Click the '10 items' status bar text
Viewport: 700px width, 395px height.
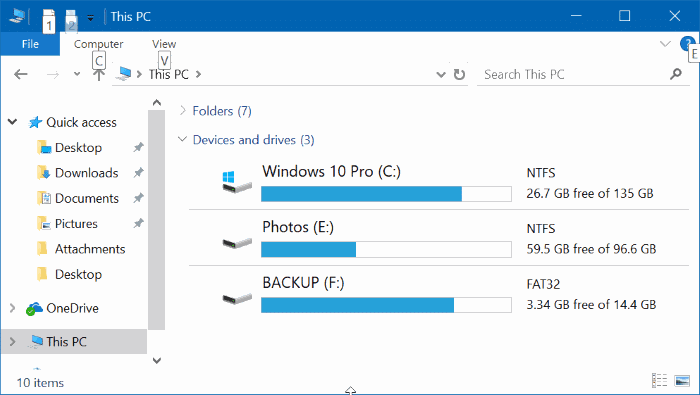pyautogui.click(x=40, y=383)
